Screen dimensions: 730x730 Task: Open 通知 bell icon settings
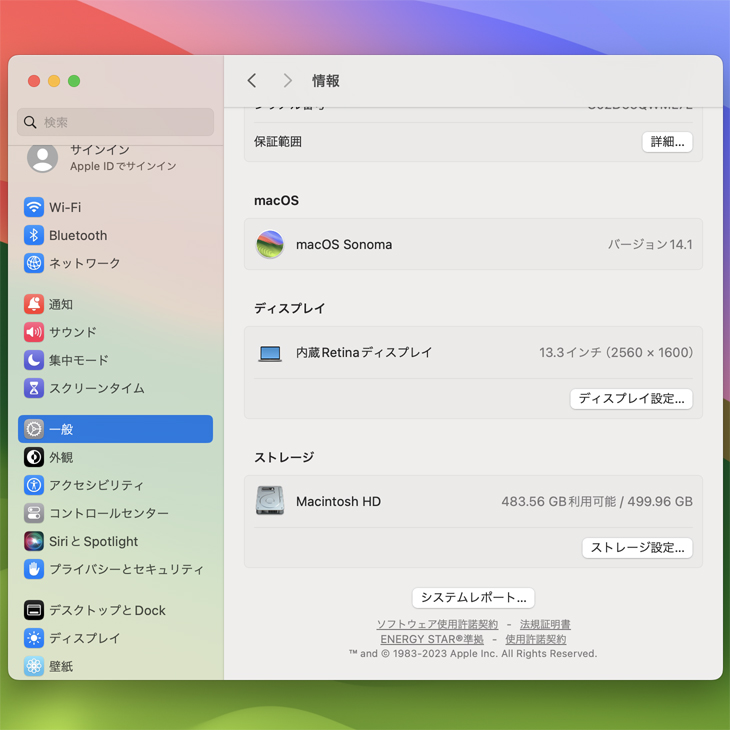coord(34,304)
